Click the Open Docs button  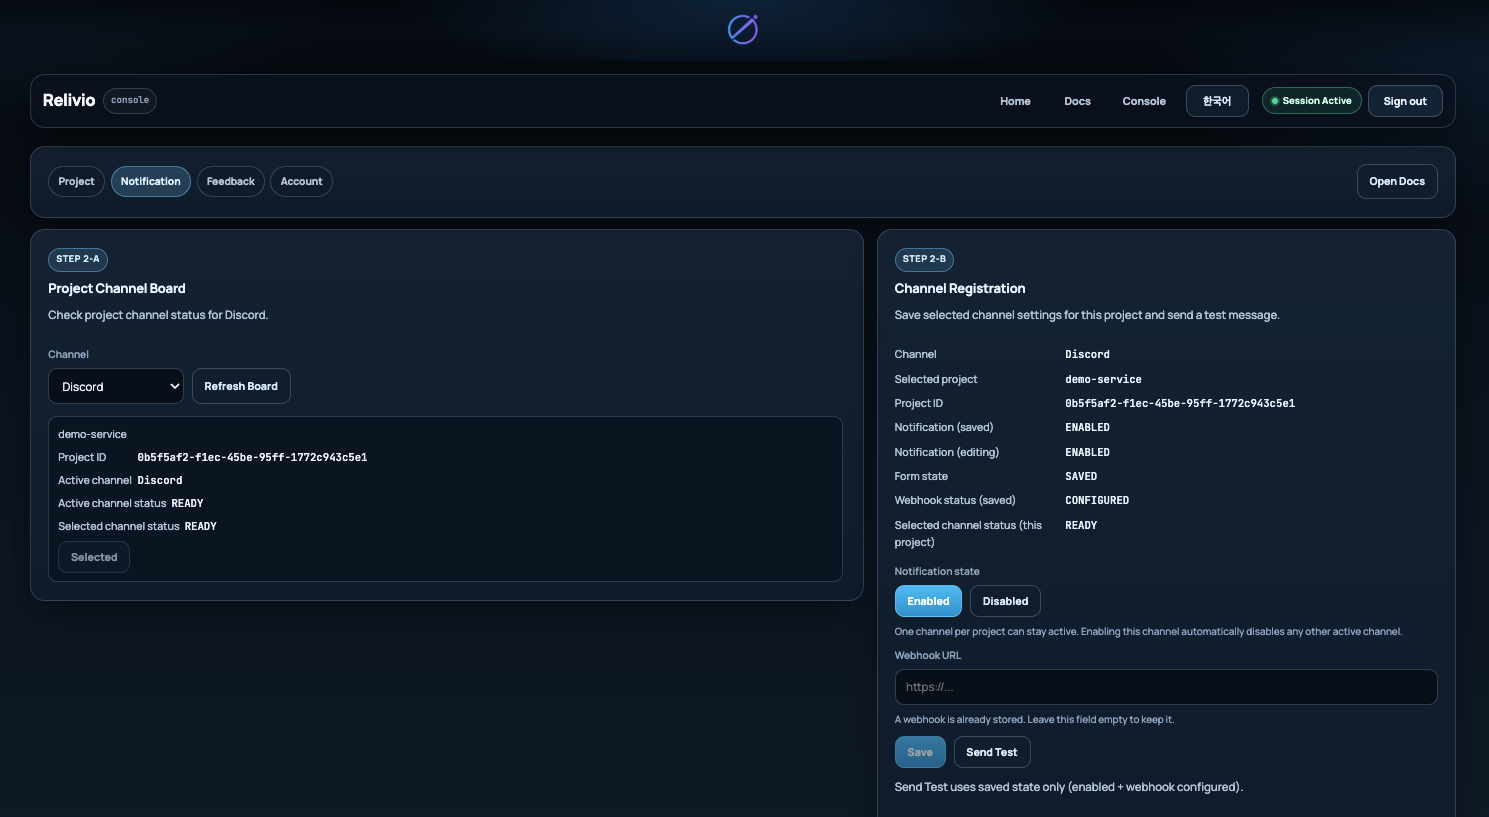[1396, 181]
